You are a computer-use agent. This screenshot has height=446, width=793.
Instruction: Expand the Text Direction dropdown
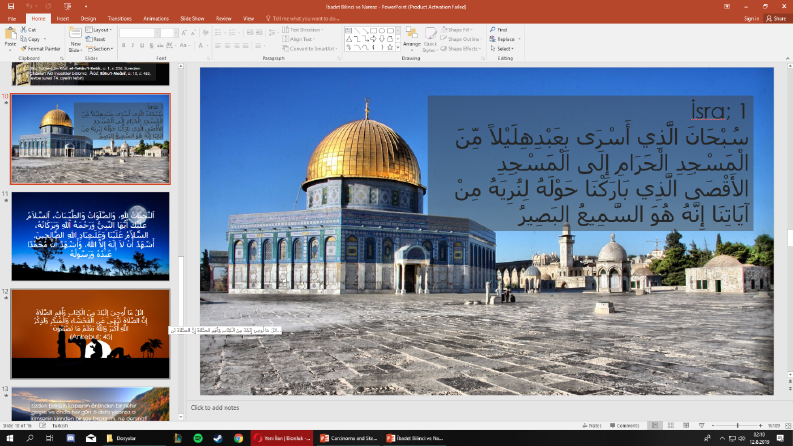(302, 30)
